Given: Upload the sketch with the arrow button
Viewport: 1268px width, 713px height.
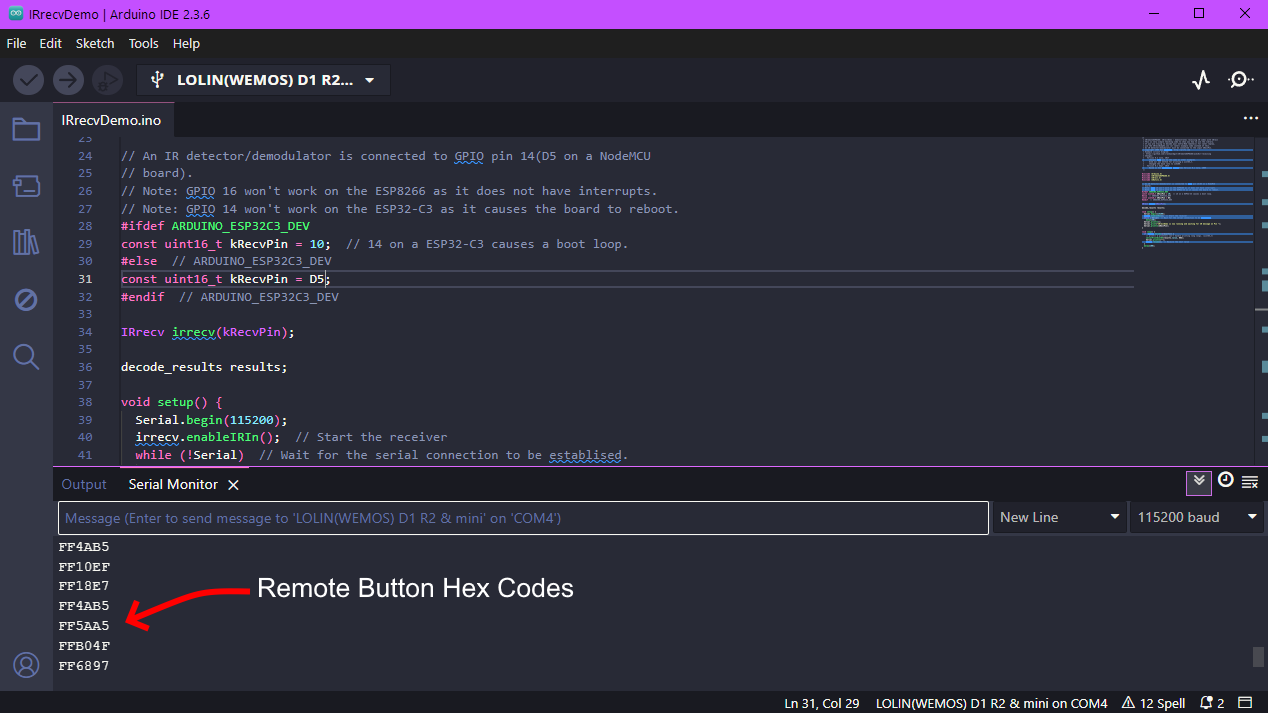Looking at the screenshot, I should [x=68, y=80].
